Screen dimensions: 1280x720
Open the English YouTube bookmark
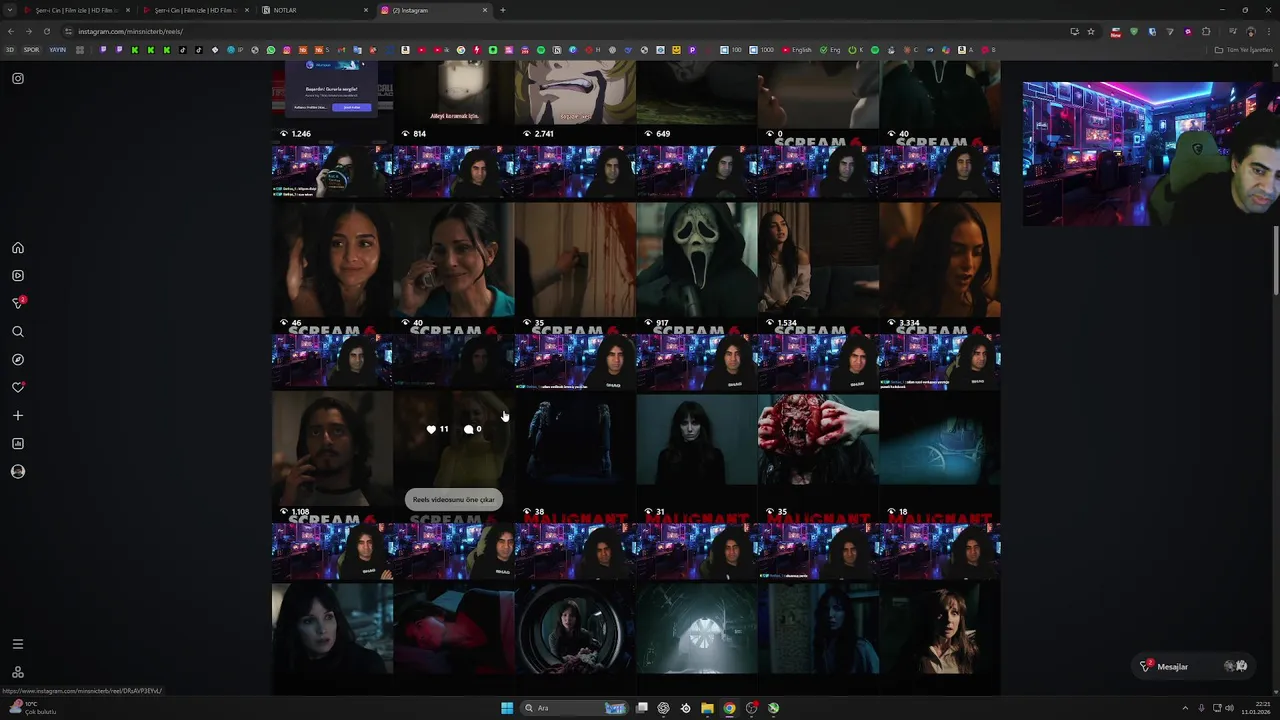797,50
